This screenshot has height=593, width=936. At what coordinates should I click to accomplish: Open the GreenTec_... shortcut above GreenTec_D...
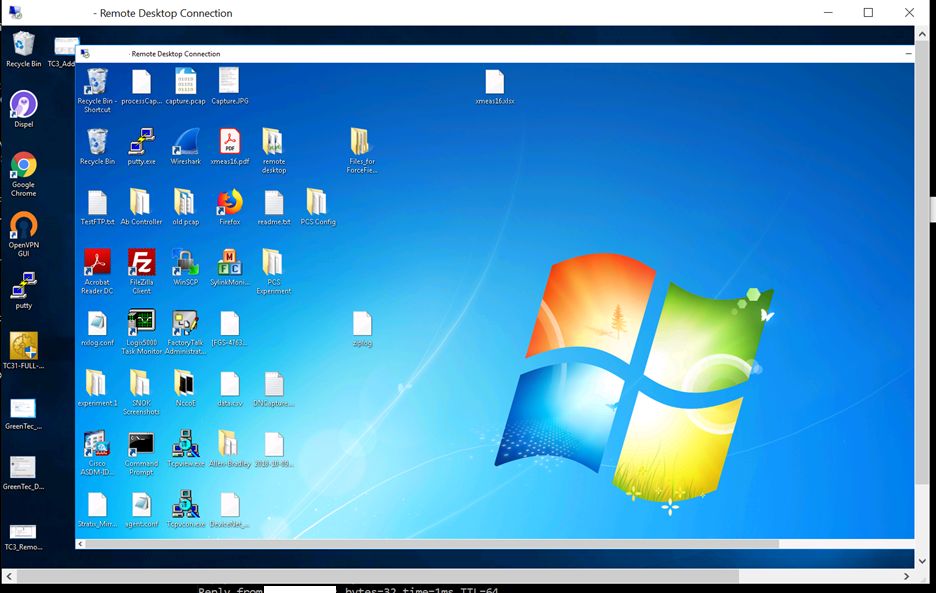pos(23,414)
